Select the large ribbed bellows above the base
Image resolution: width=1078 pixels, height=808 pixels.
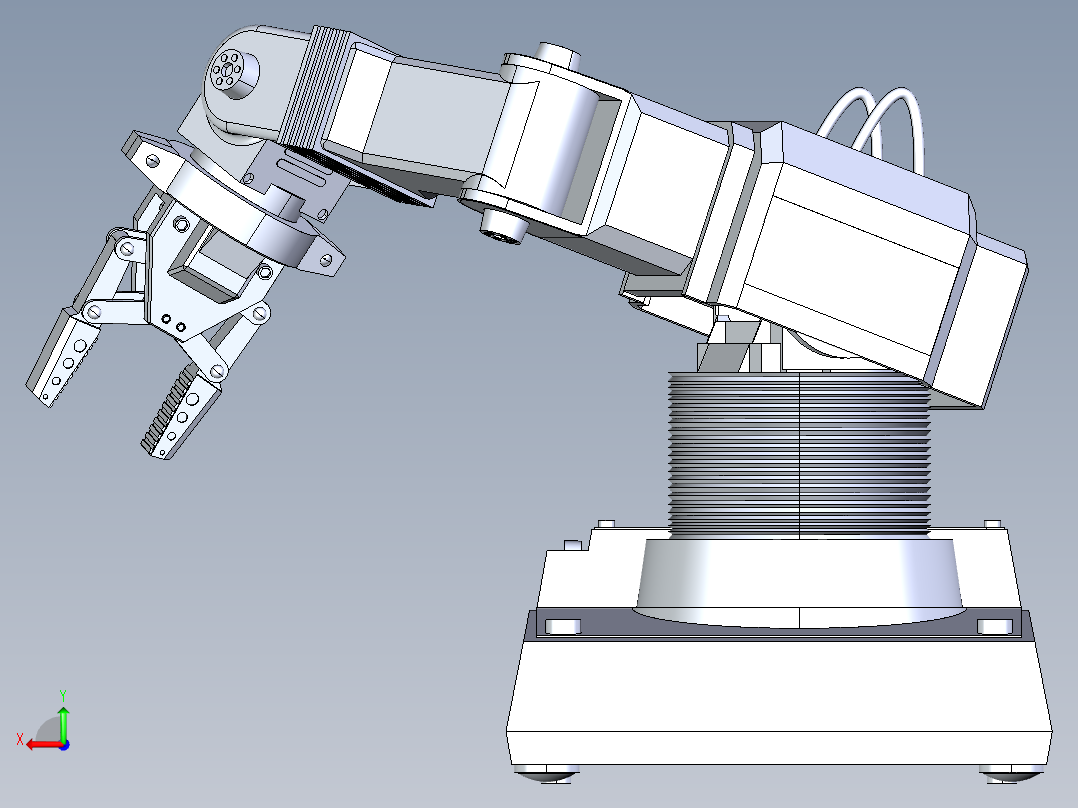[x=800, y=454]
